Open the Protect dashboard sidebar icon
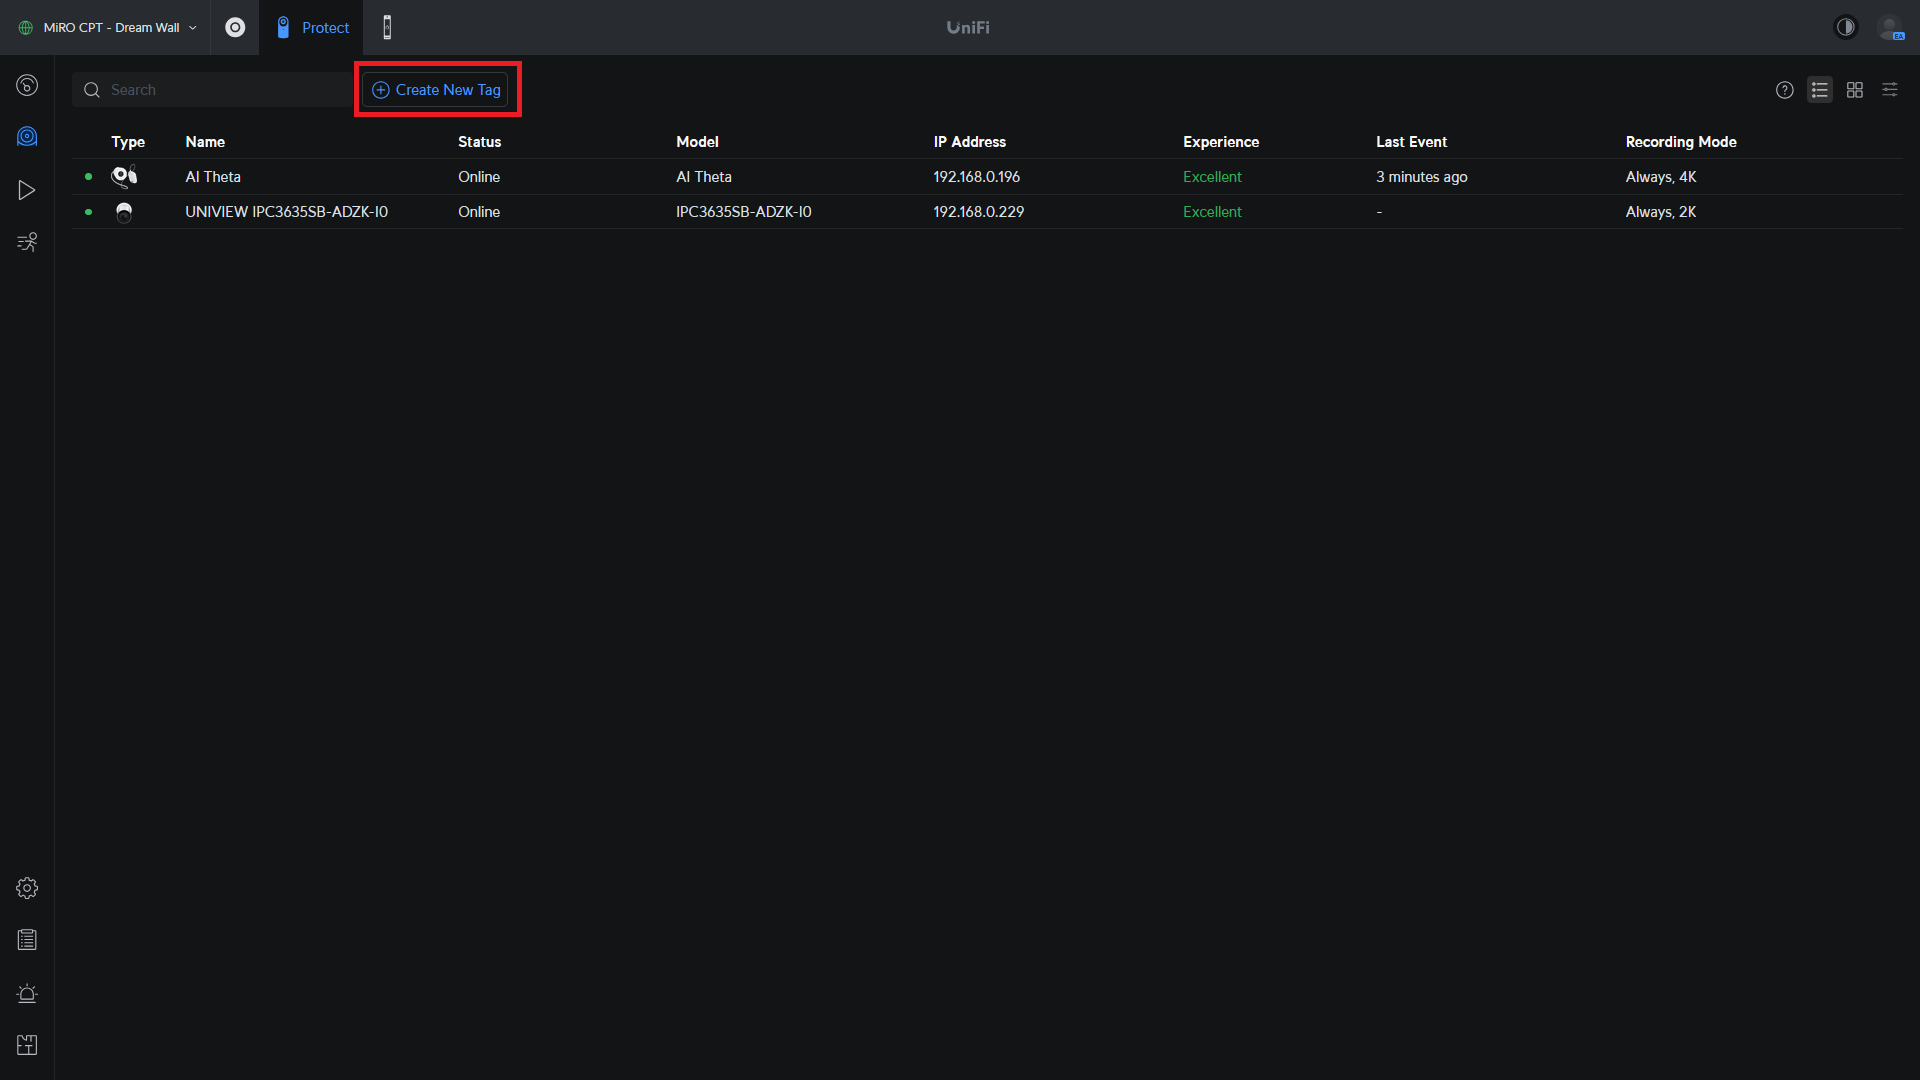1920x1080 pixels. [x=27, y=86]
